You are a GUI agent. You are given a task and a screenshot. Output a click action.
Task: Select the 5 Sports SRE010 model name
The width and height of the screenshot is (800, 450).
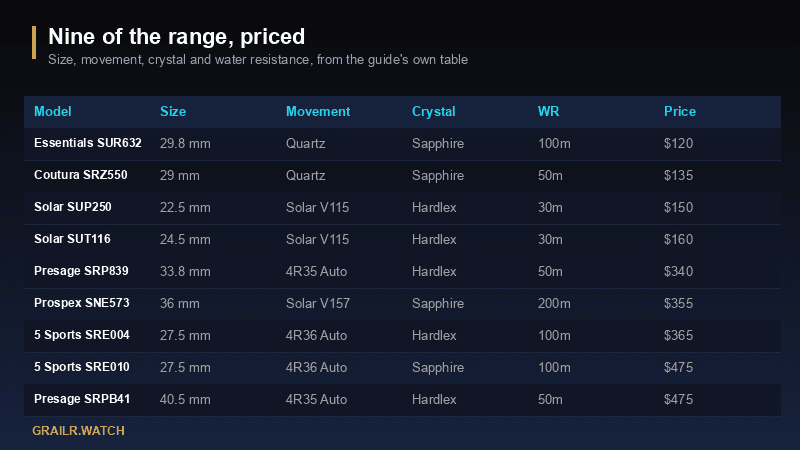(82, 367)
